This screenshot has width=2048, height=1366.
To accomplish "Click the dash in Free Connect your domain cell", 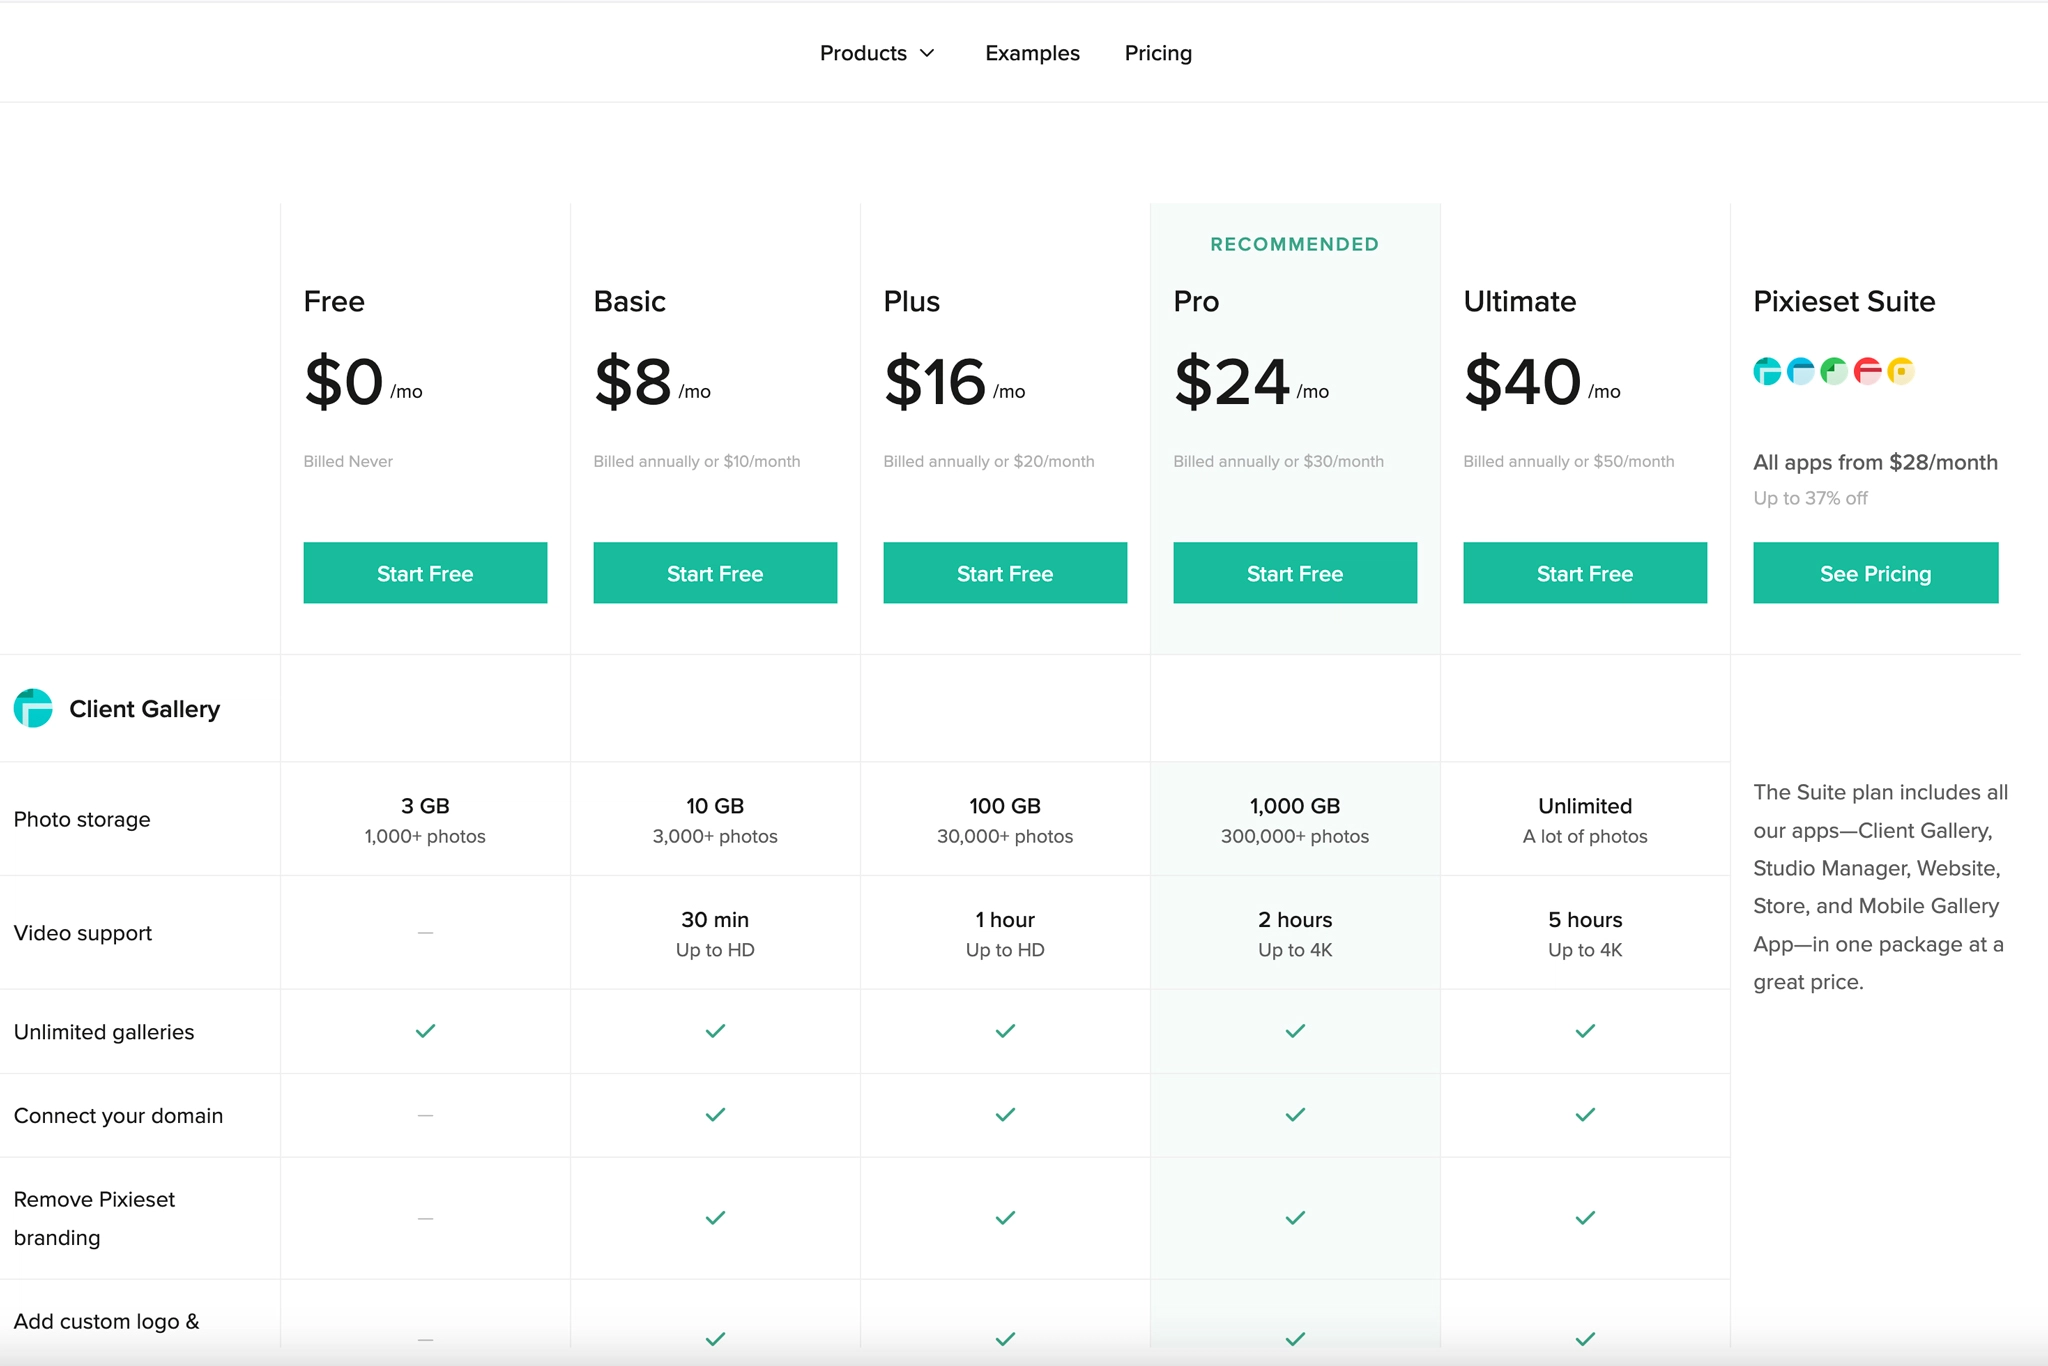I will [x=425, y=1115].
